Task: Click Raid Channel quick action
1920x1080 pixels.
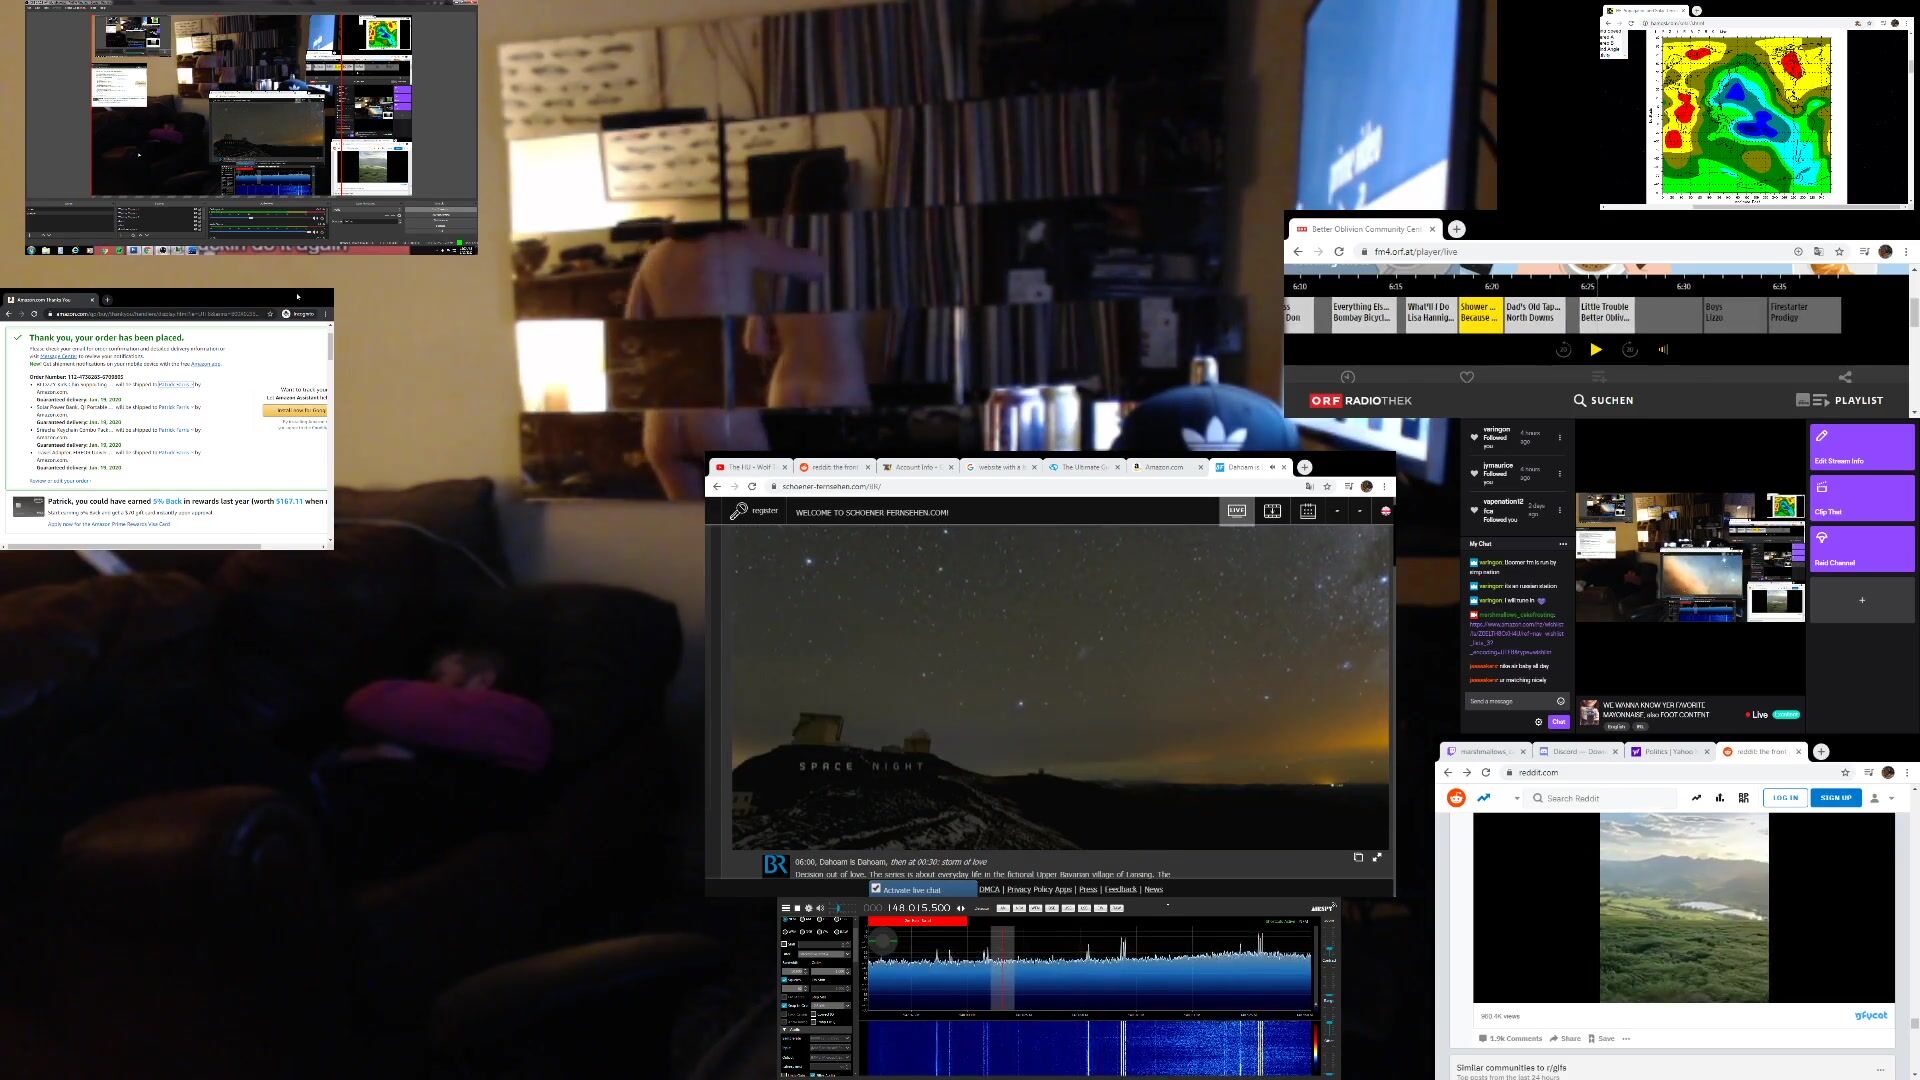Action: coord(1862,549)
